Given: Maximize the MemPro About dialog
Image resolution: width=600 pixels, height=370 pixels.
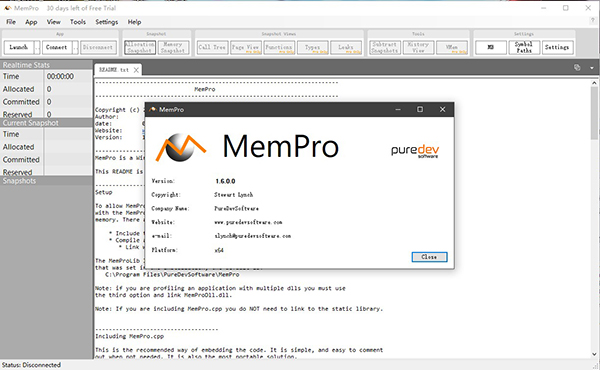Looking at the screenshot, I should click(420, 109).
